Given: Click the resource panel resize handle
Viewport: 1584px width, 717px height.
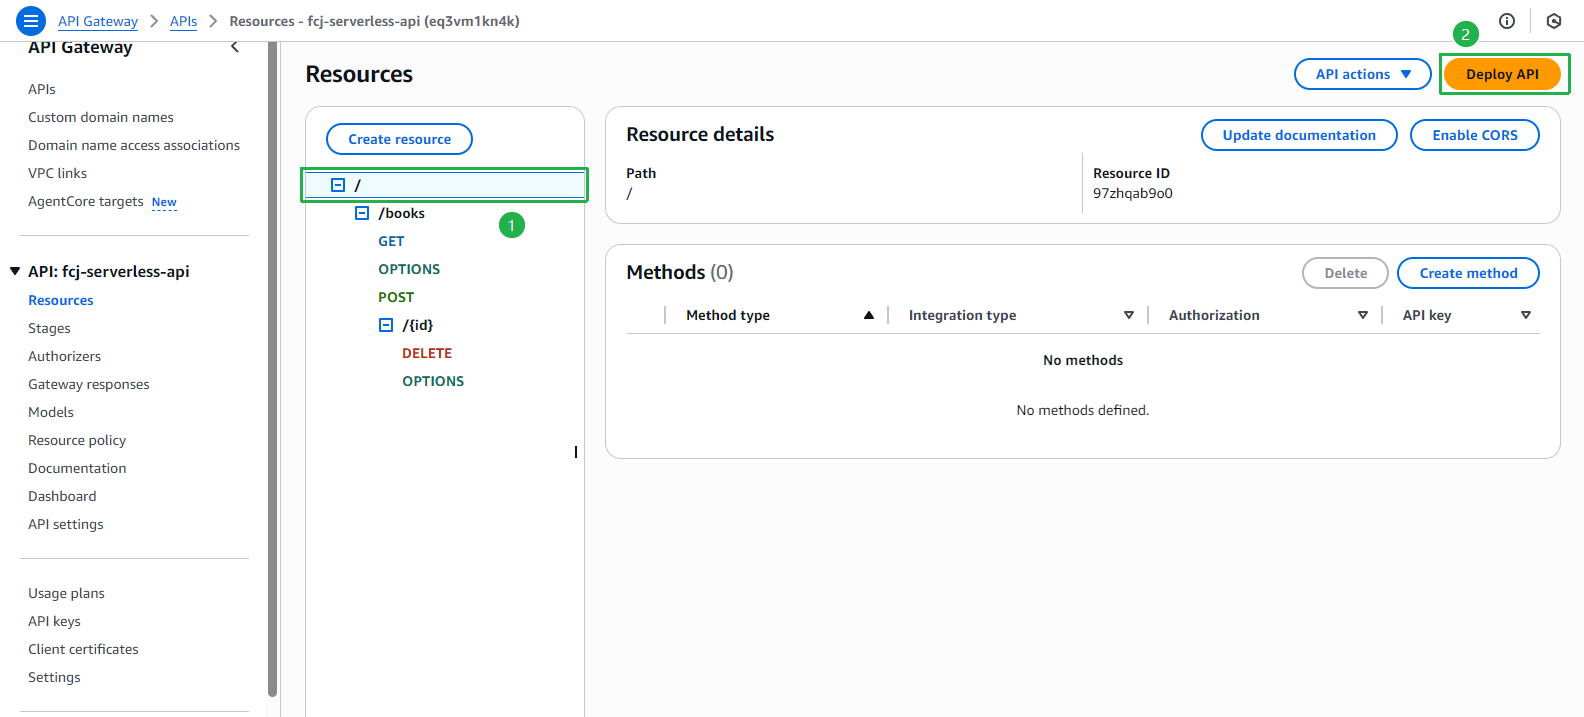Looking at the screenshot, I should tap(576, 452).
